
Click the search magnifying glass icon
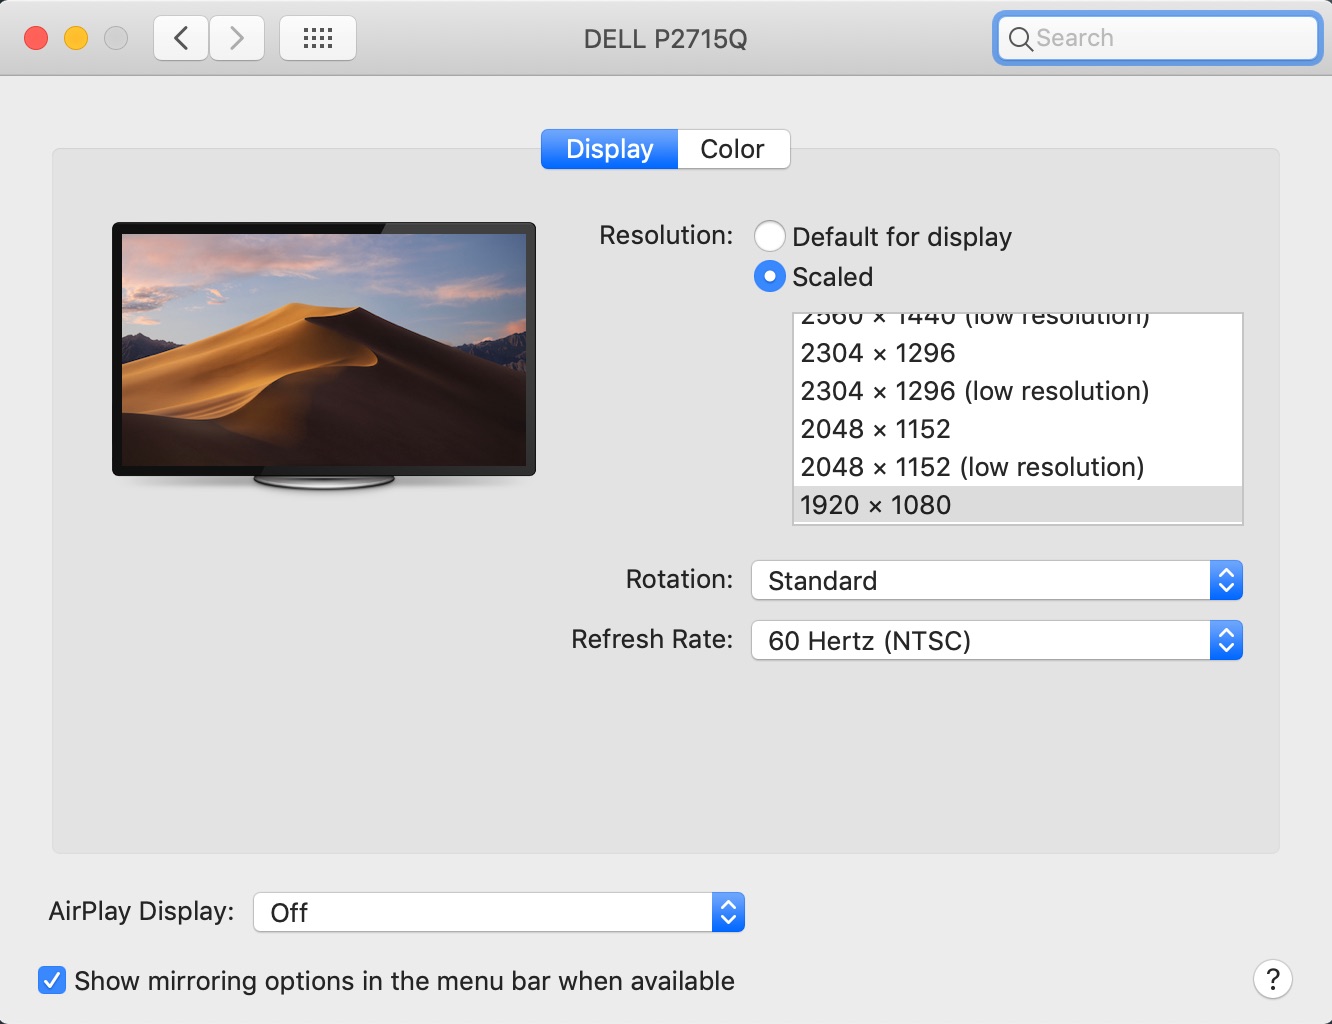coord(1020,39)
